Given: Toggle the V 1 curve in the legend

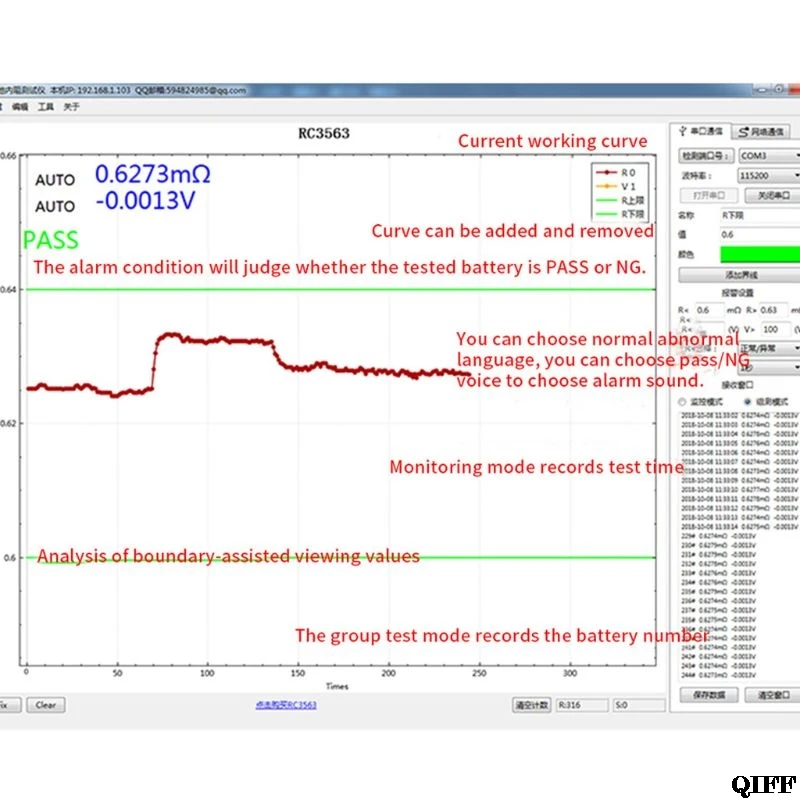Looking at the screenshot, I should 616,186.
